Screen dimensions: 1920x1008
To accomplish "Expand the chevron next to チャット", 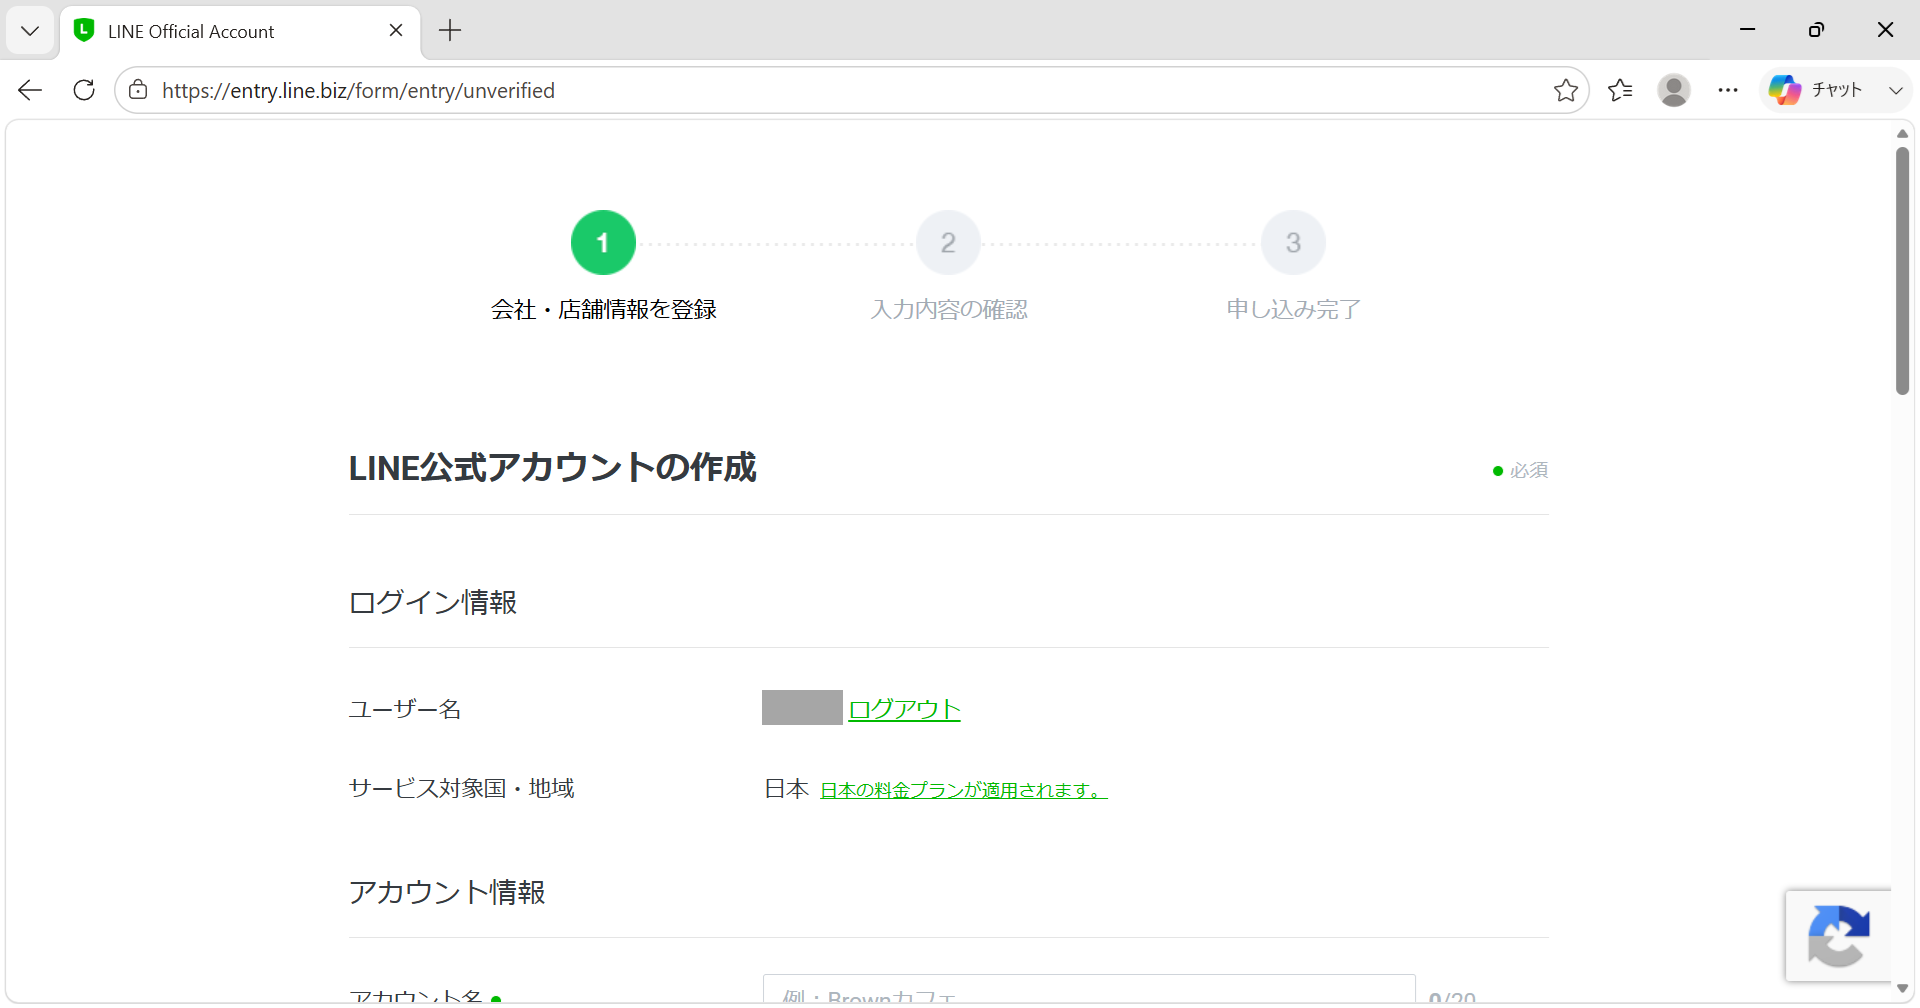I will pos(1895,90).
